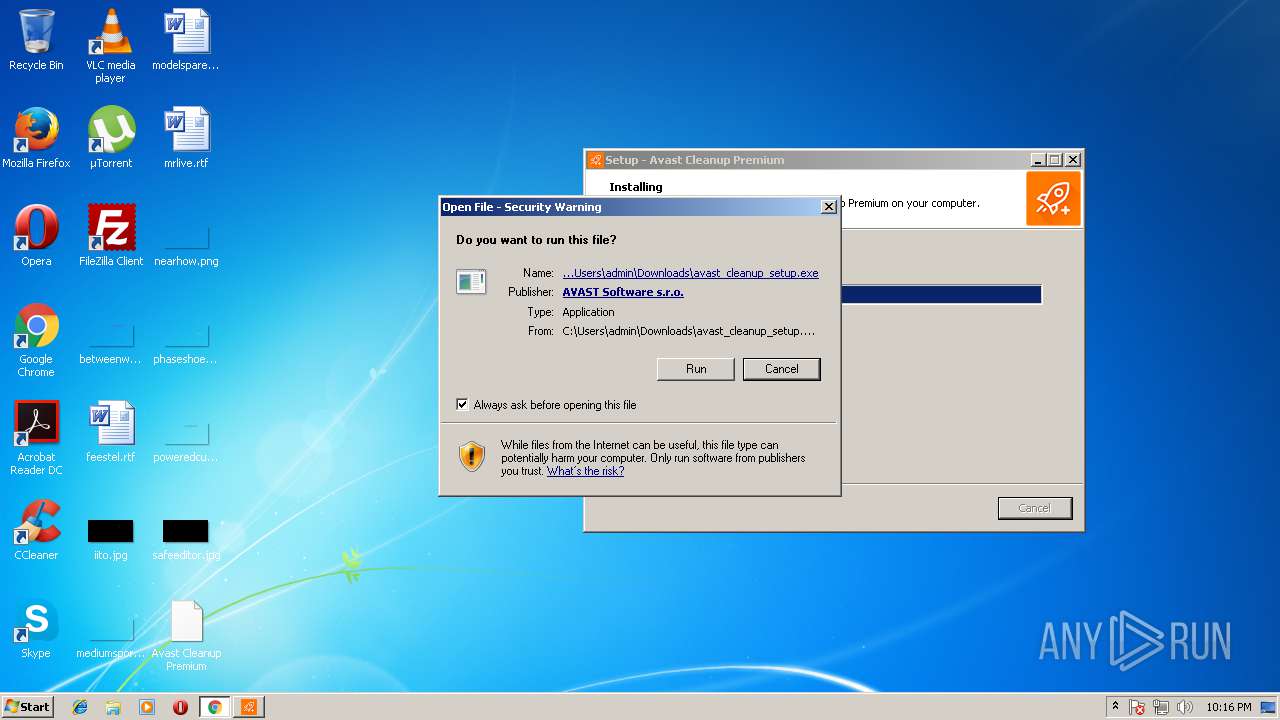Screen dimensions: 1280x720
Task: Switch to the Avast setup taskbar button
Action: [x=249, y=707]
